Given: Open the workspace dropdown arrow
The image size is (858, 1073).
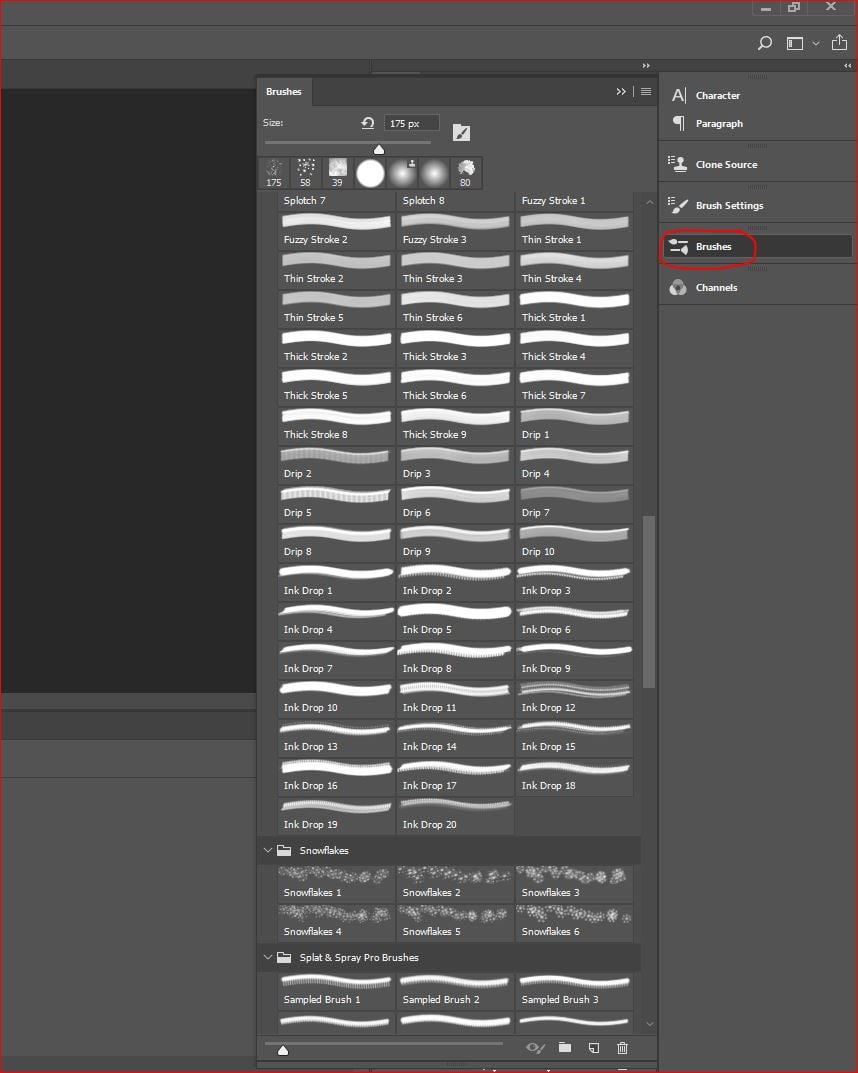Looking at the screenshot, I should pos(816,44).
